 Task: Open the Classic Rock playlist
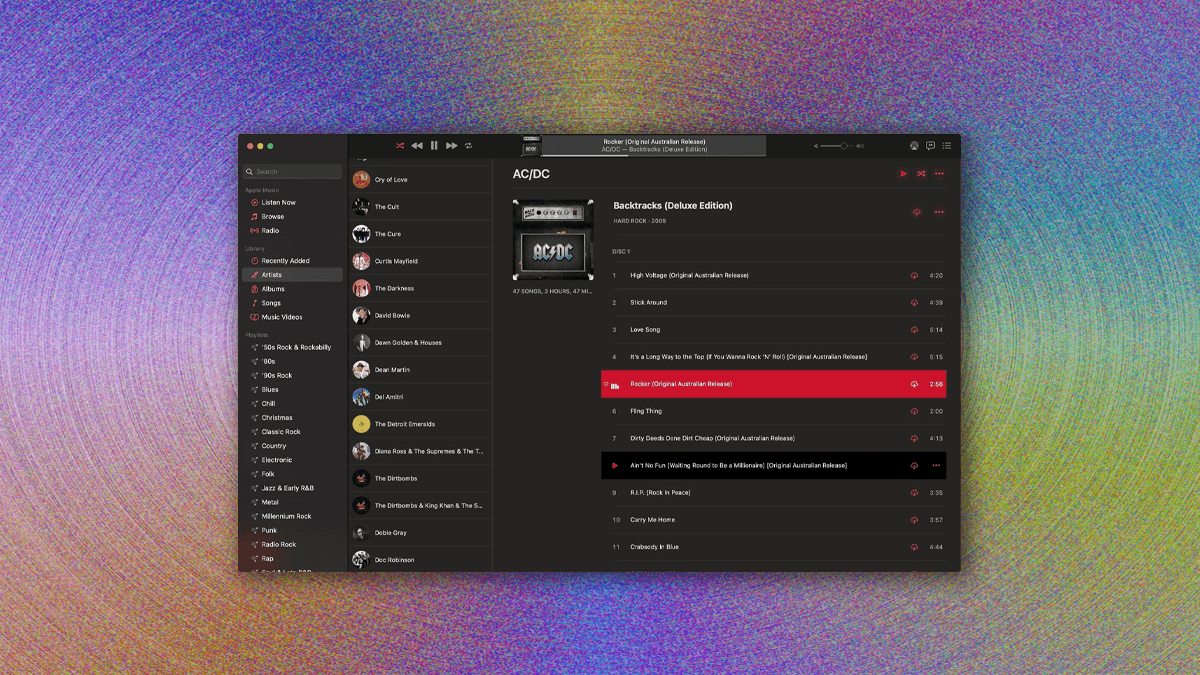point(281,432)
